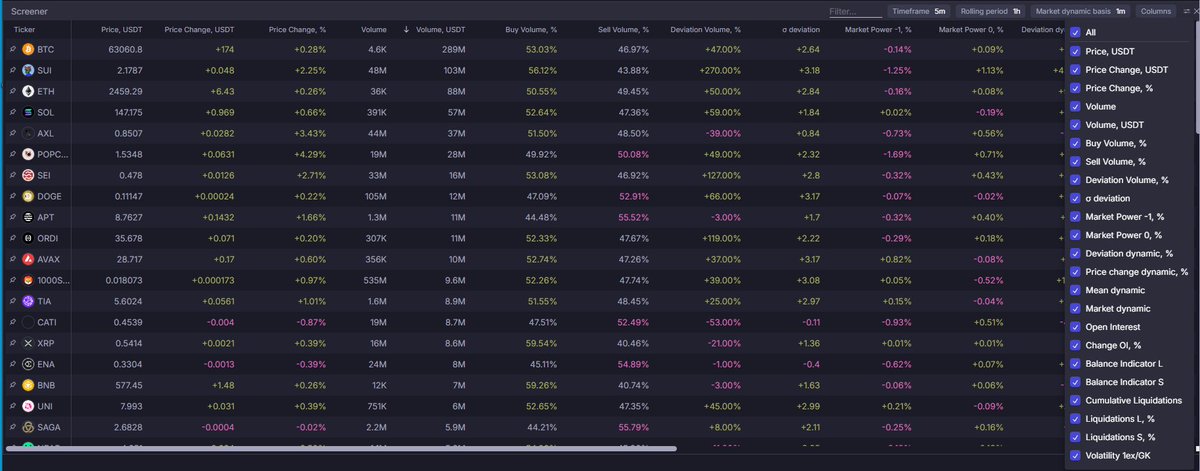Click the Ethereum coin logo

(28, 91)
